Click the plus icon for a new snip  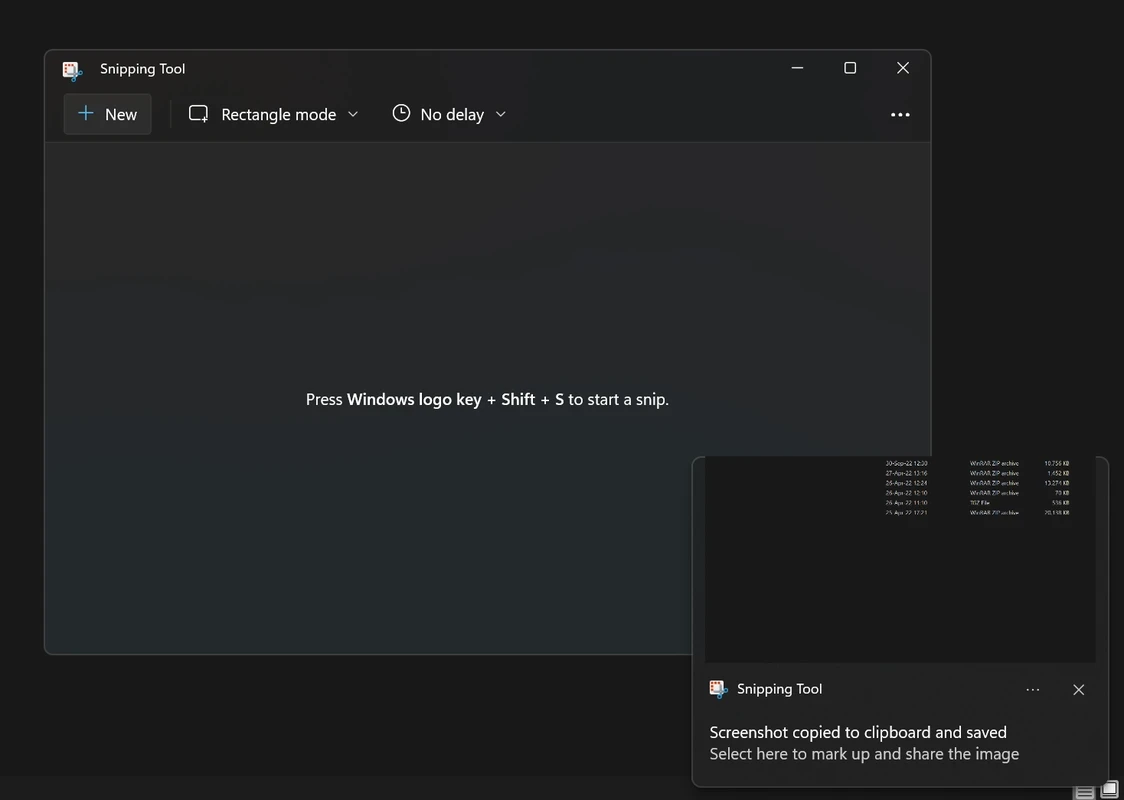point(86,114)
